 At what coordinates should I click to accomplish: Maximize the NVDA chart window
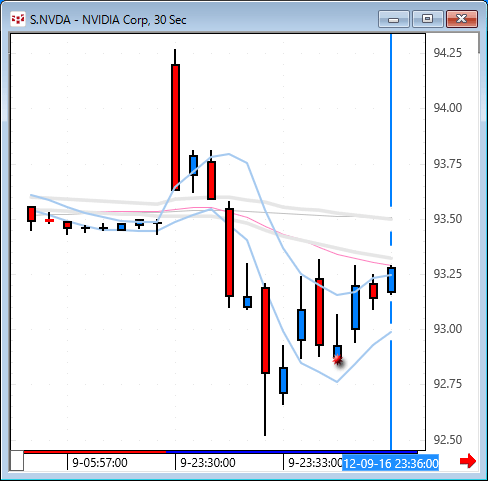click(428, 19)
